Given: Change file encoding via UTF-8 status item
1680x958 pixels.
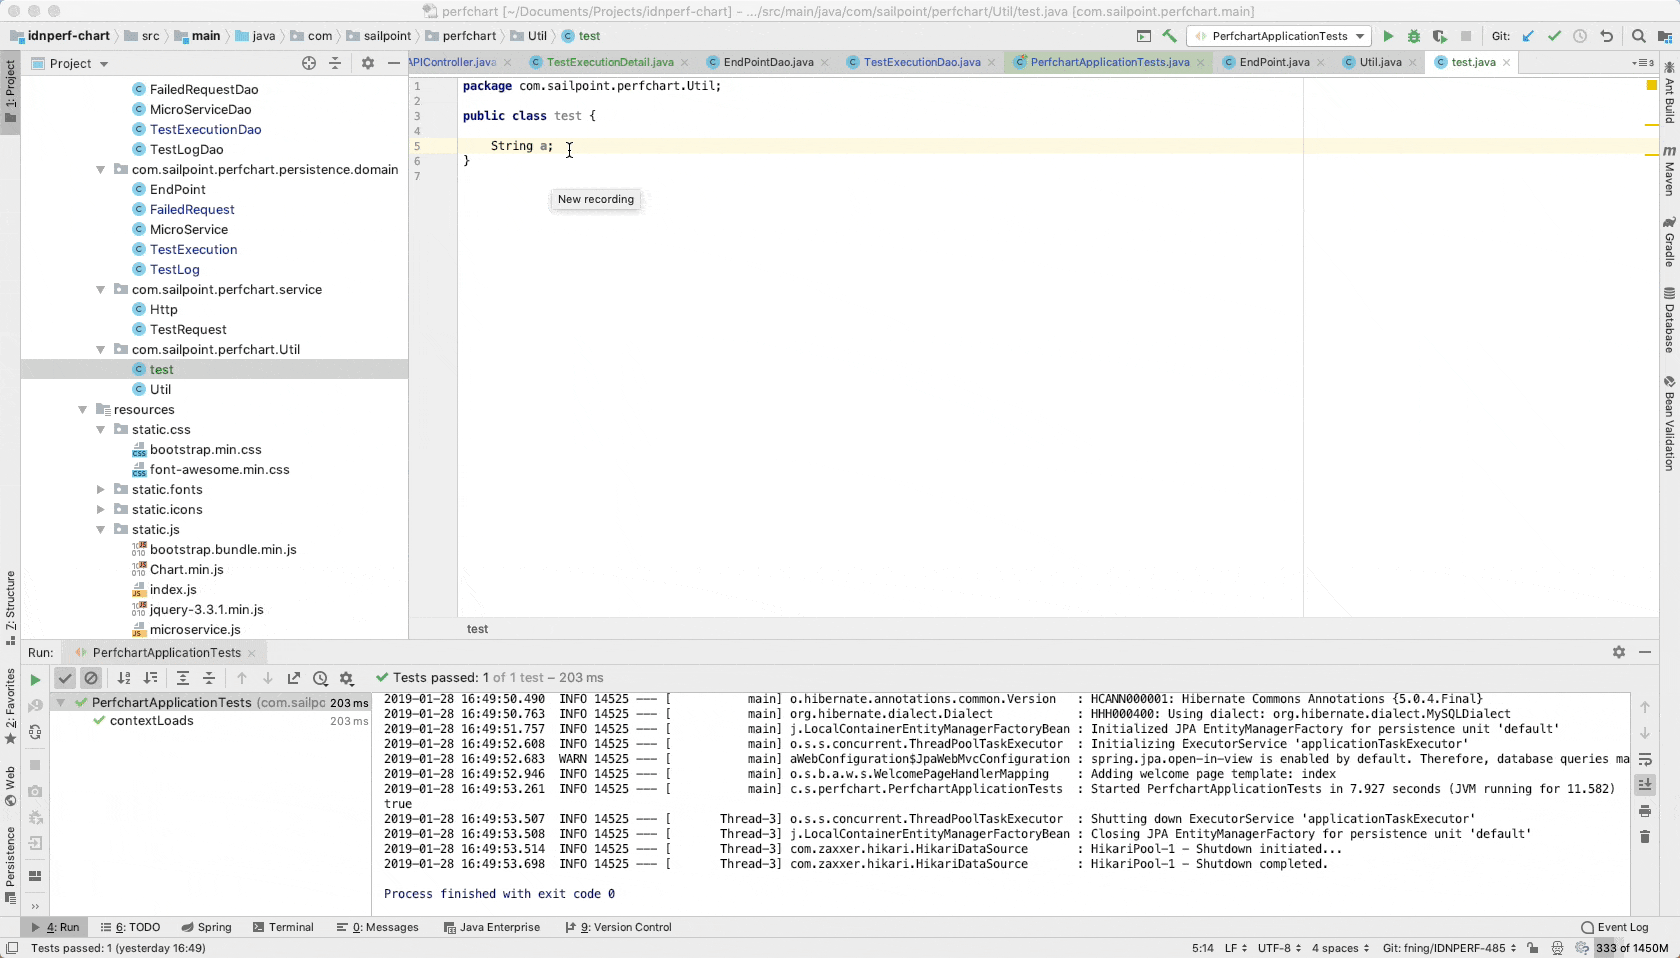Looking at the screenshot, I should [x=1279, y=948].
